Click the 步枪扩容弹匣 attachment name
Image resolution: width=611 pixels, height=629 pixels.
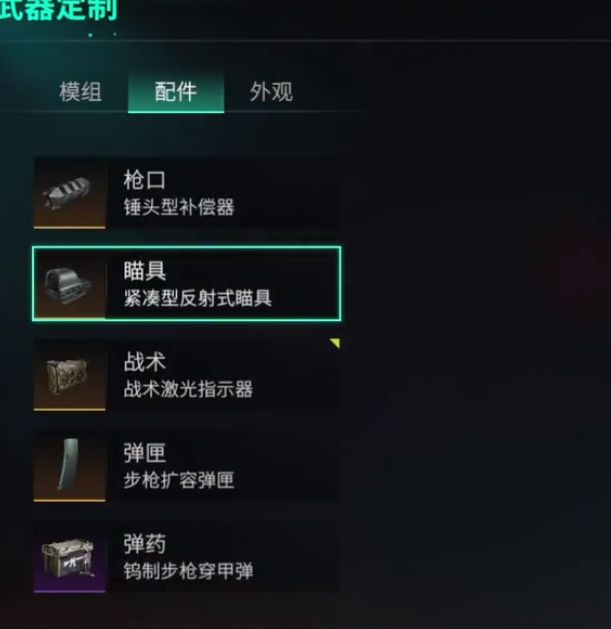179,481
